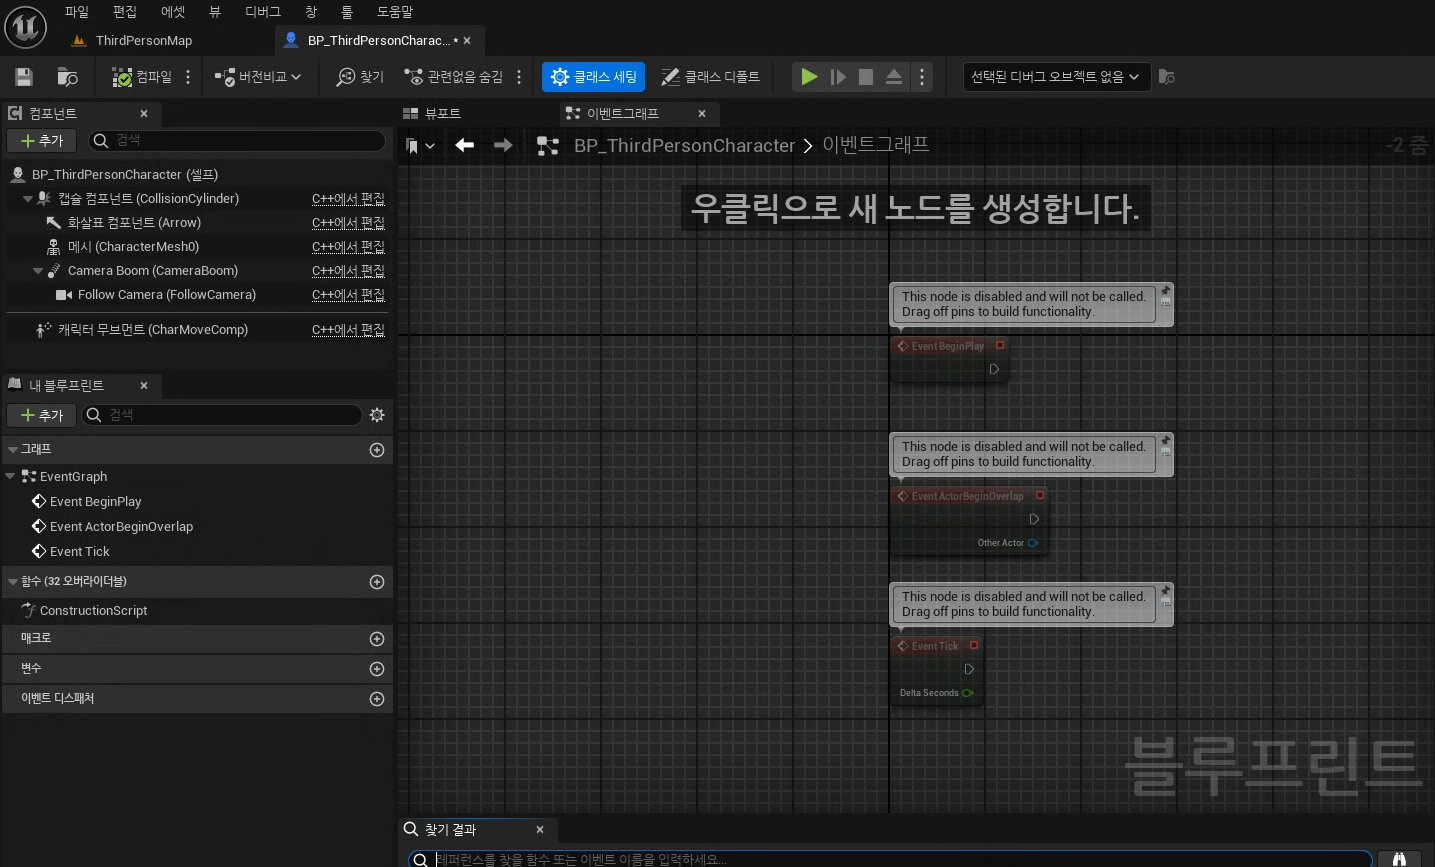Open hide unrelated options three-dot menu
The image size is (1435, 867).
tap(519, 77)
